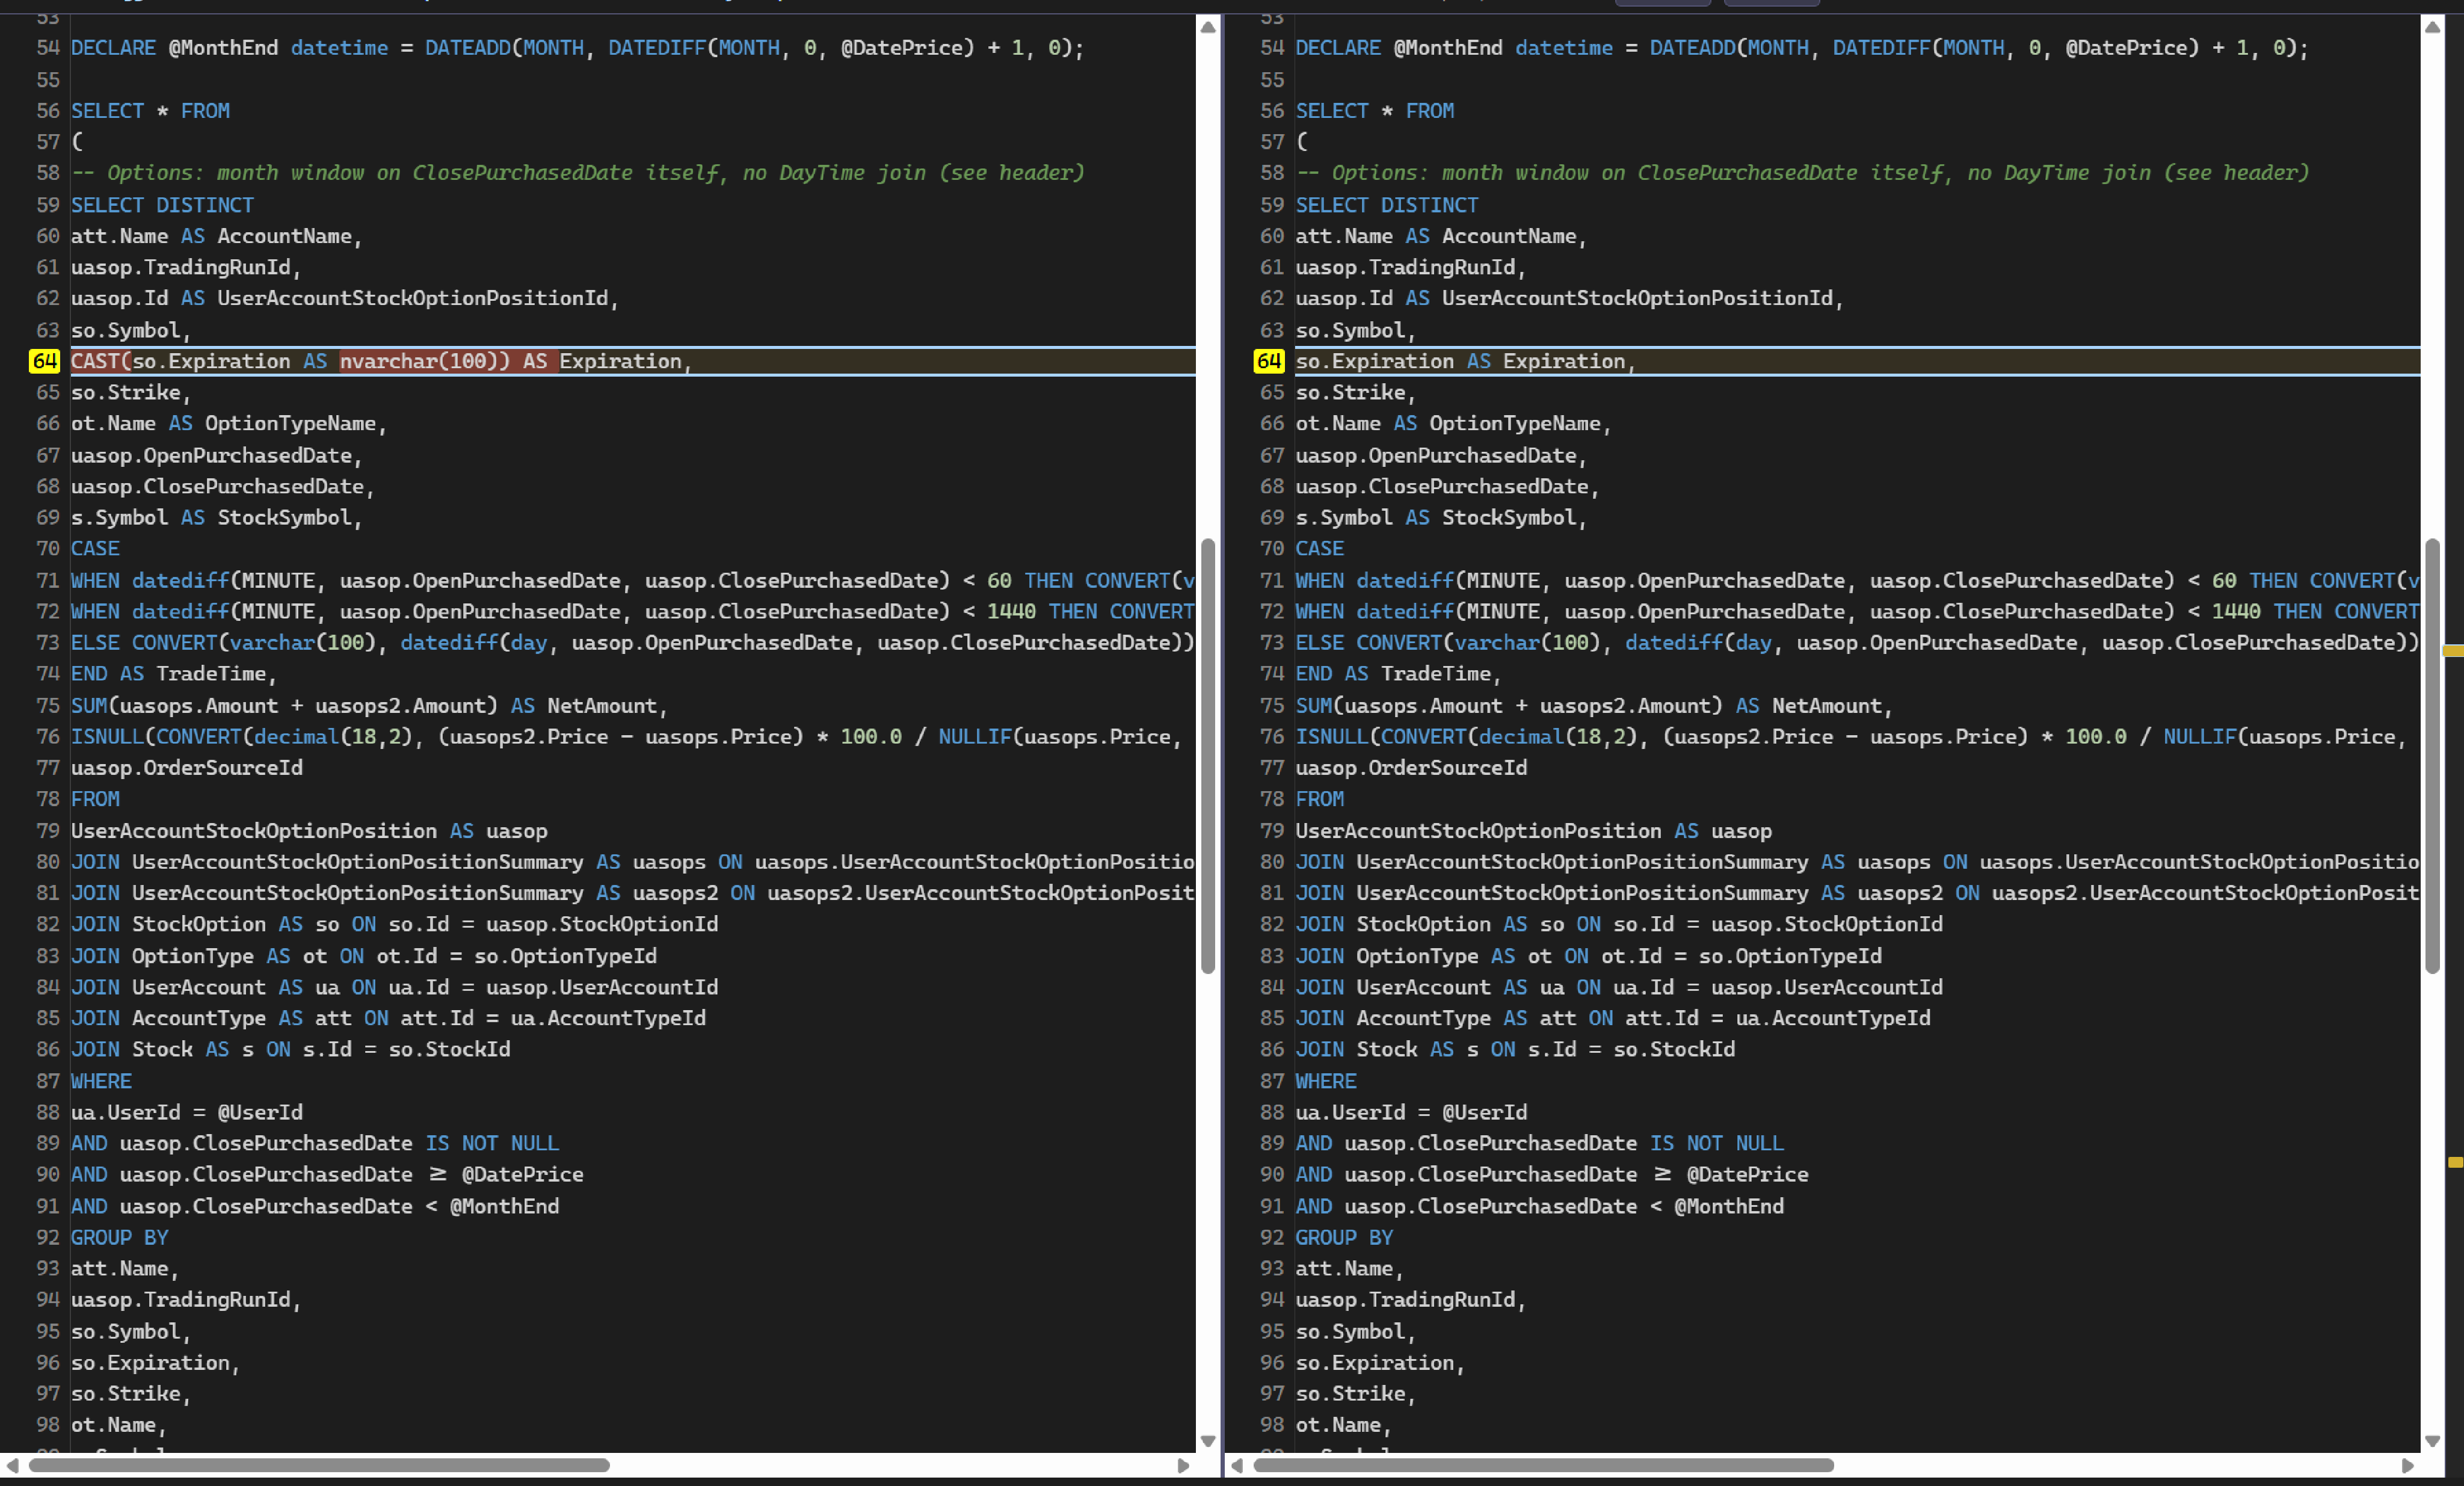The image size is (2464, 1486).
Task: Click 's.Symbol AS StockSymbol,' in right pane
Action: click(x=1441, y=517)
